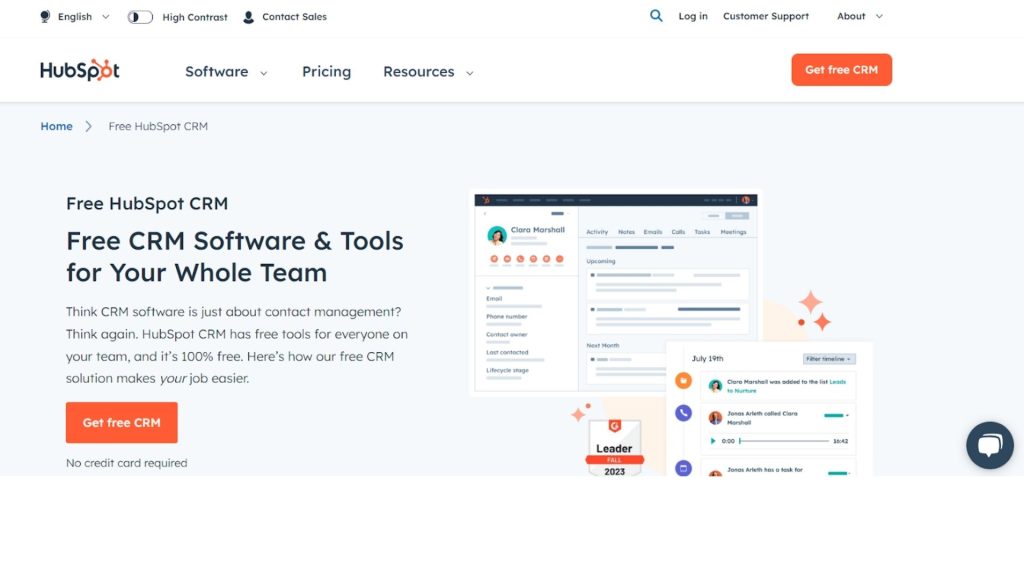Screen dimensions: 1024x576
Task: Open the Pricing menu item
Action: pyautogui.click(x=327, y=72)
